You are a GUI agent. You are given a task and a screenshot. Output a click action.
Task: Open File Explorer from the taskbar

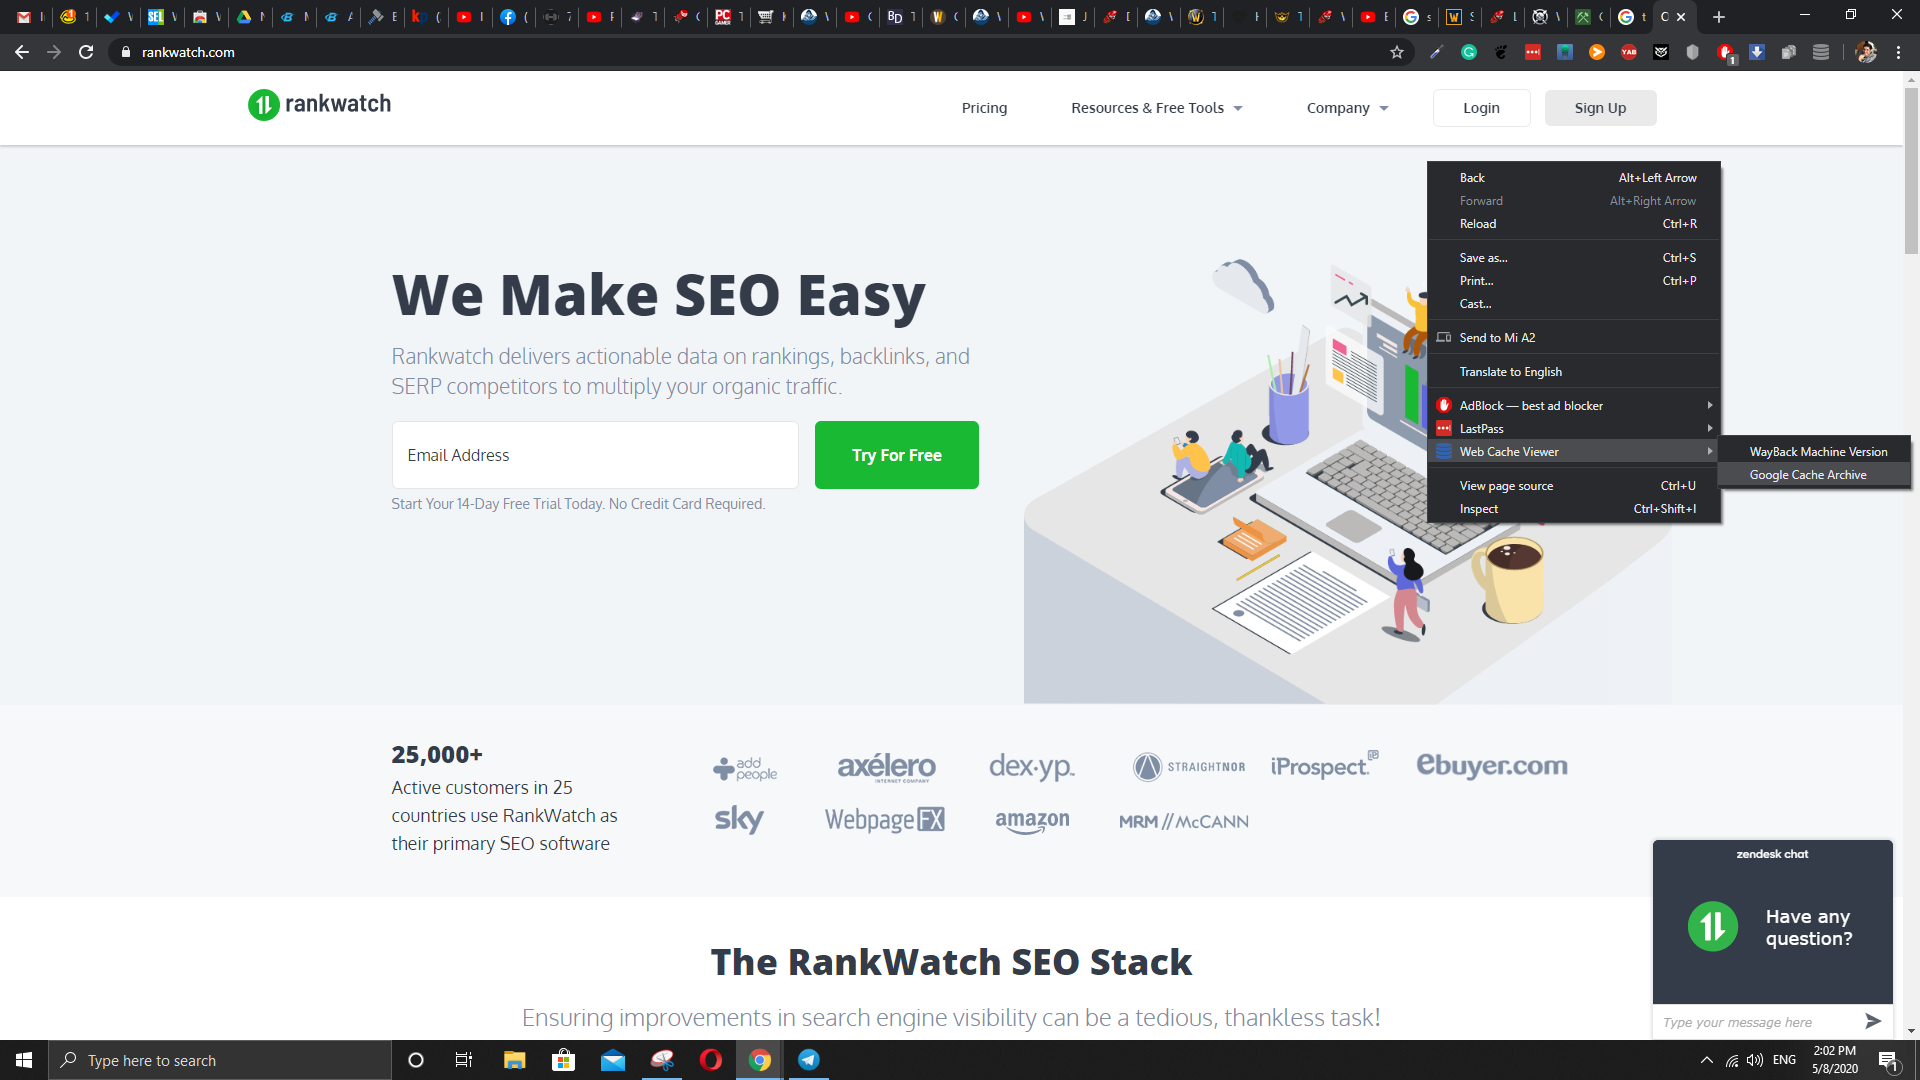(514, 1060)
